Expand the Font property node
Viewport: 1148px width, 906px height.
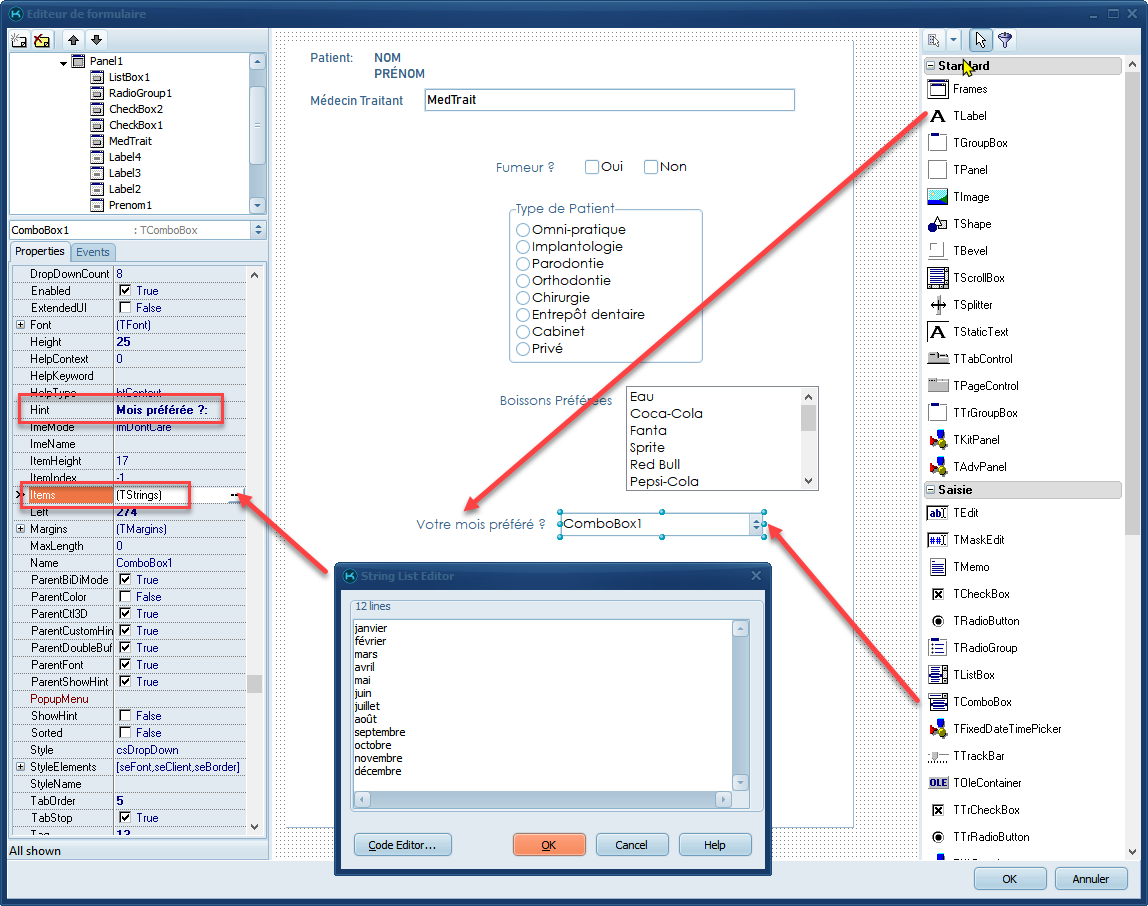20,325
